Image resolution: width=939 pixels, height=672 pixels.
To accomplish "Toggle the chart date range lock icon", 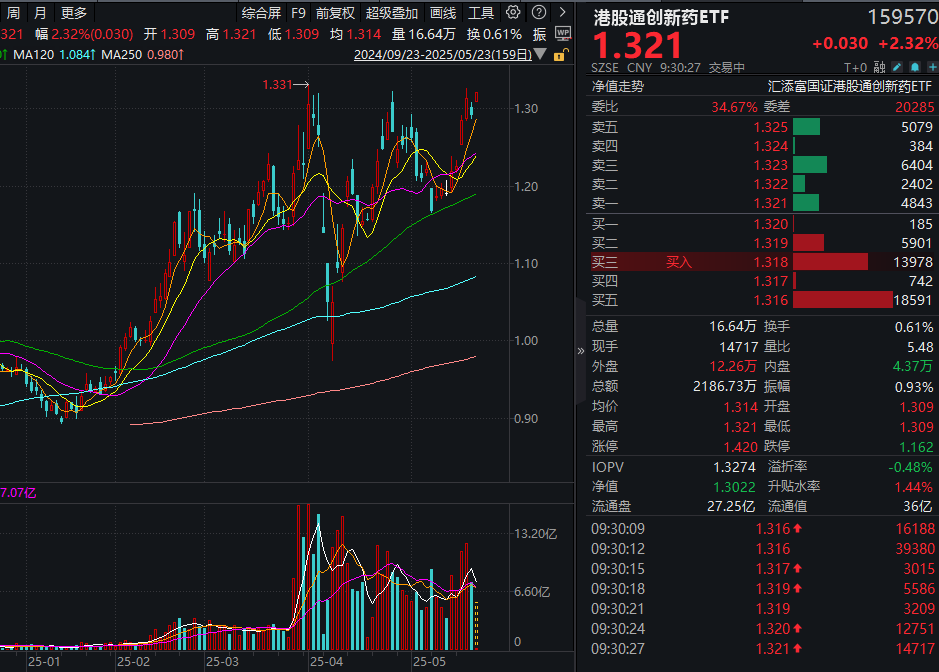I will [x=561, y=55].
